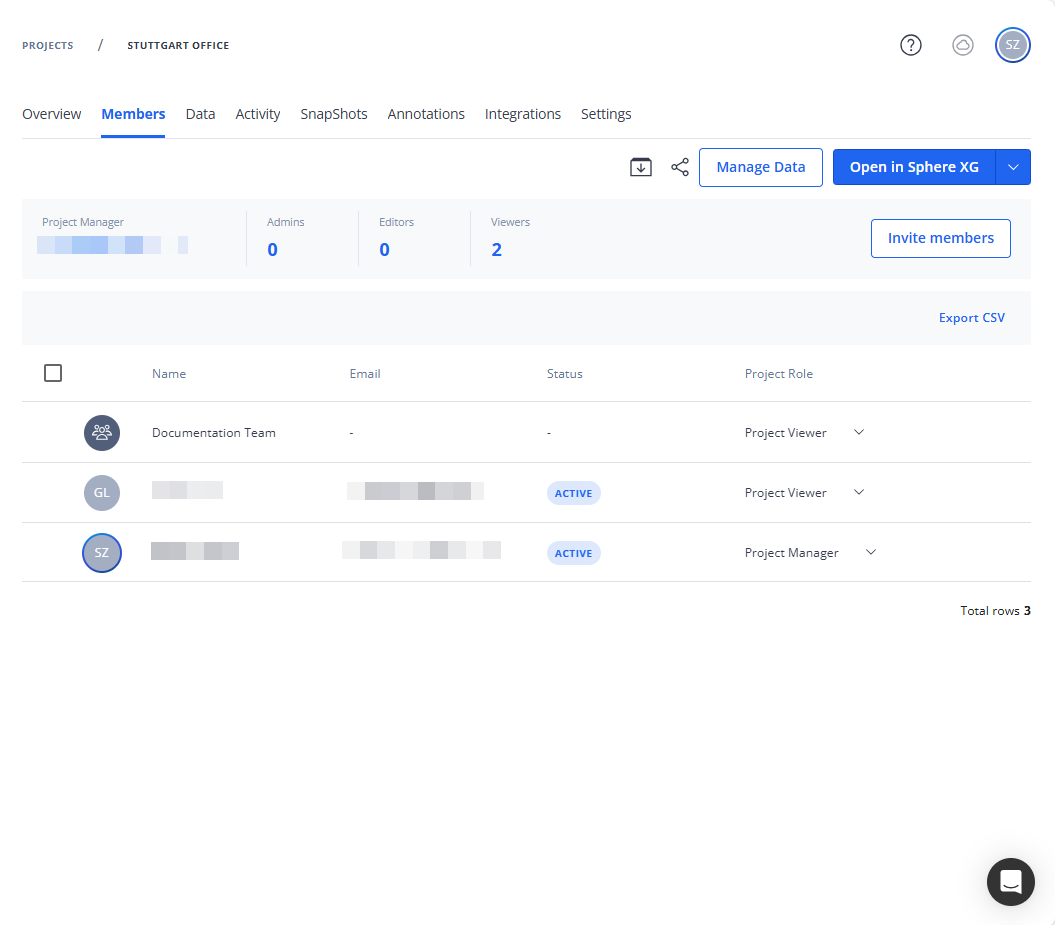Open the SnapShots tab

334,114
